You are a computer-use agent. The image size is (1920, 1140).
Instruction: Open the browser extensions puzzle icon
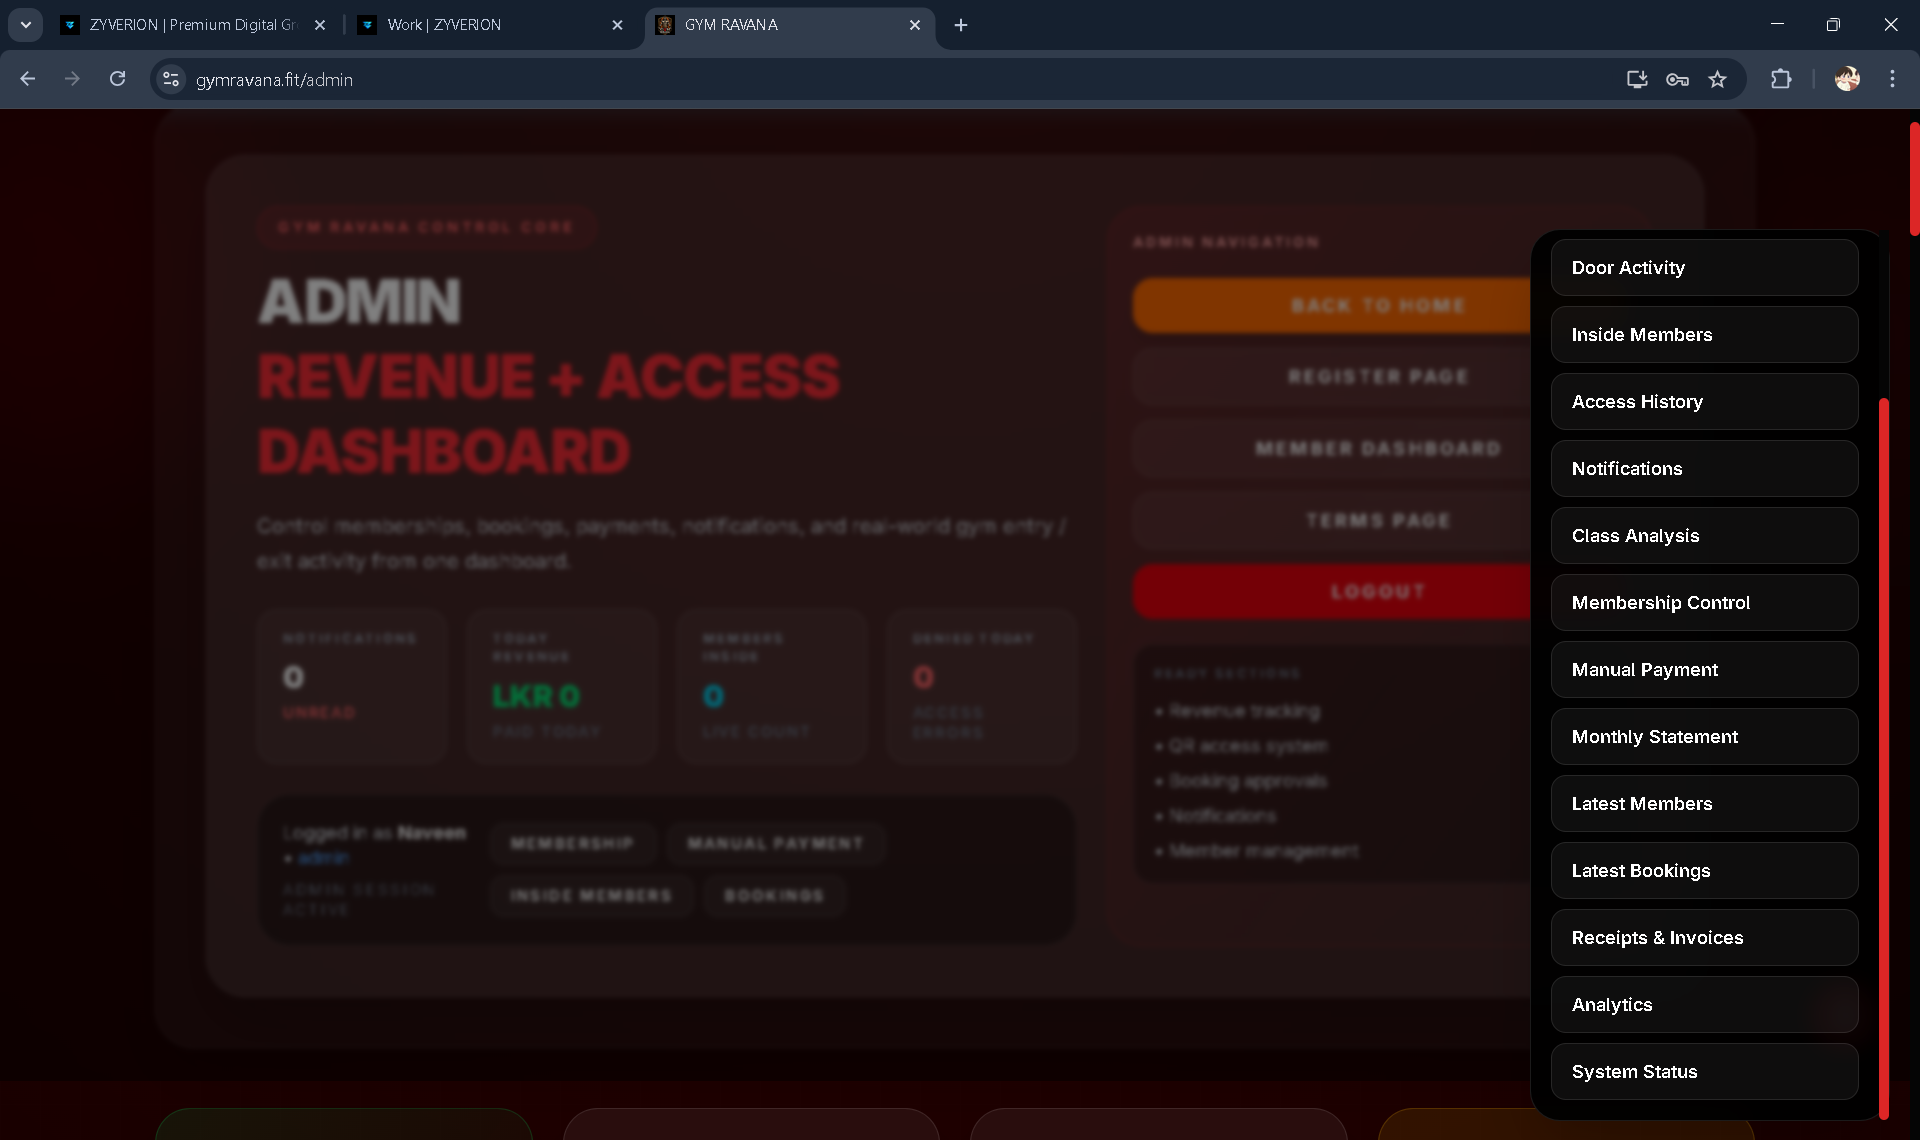[1782, 79]
